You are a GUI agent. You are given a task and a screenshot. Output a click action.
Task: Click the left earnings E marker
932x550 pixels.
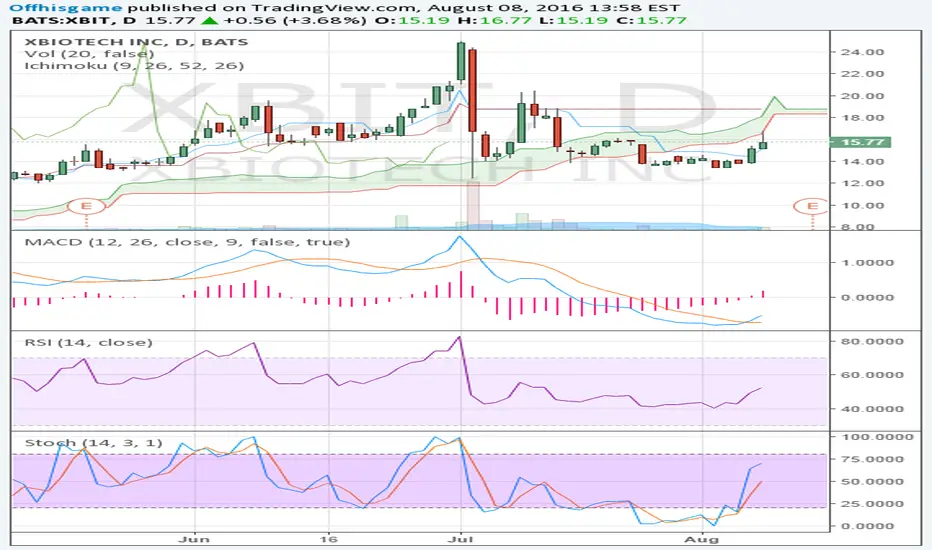click(x=86, y=206)
